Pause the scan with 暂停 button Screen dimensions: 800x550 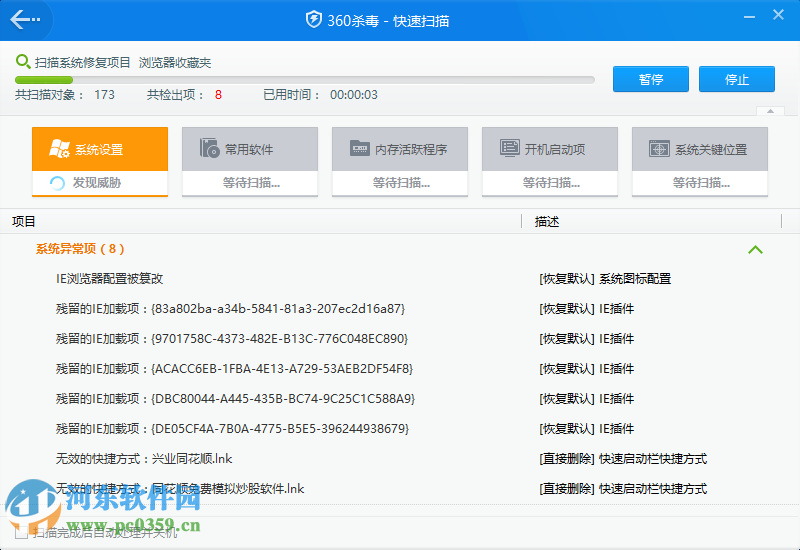pyautogui.click(x=651, y=79)
